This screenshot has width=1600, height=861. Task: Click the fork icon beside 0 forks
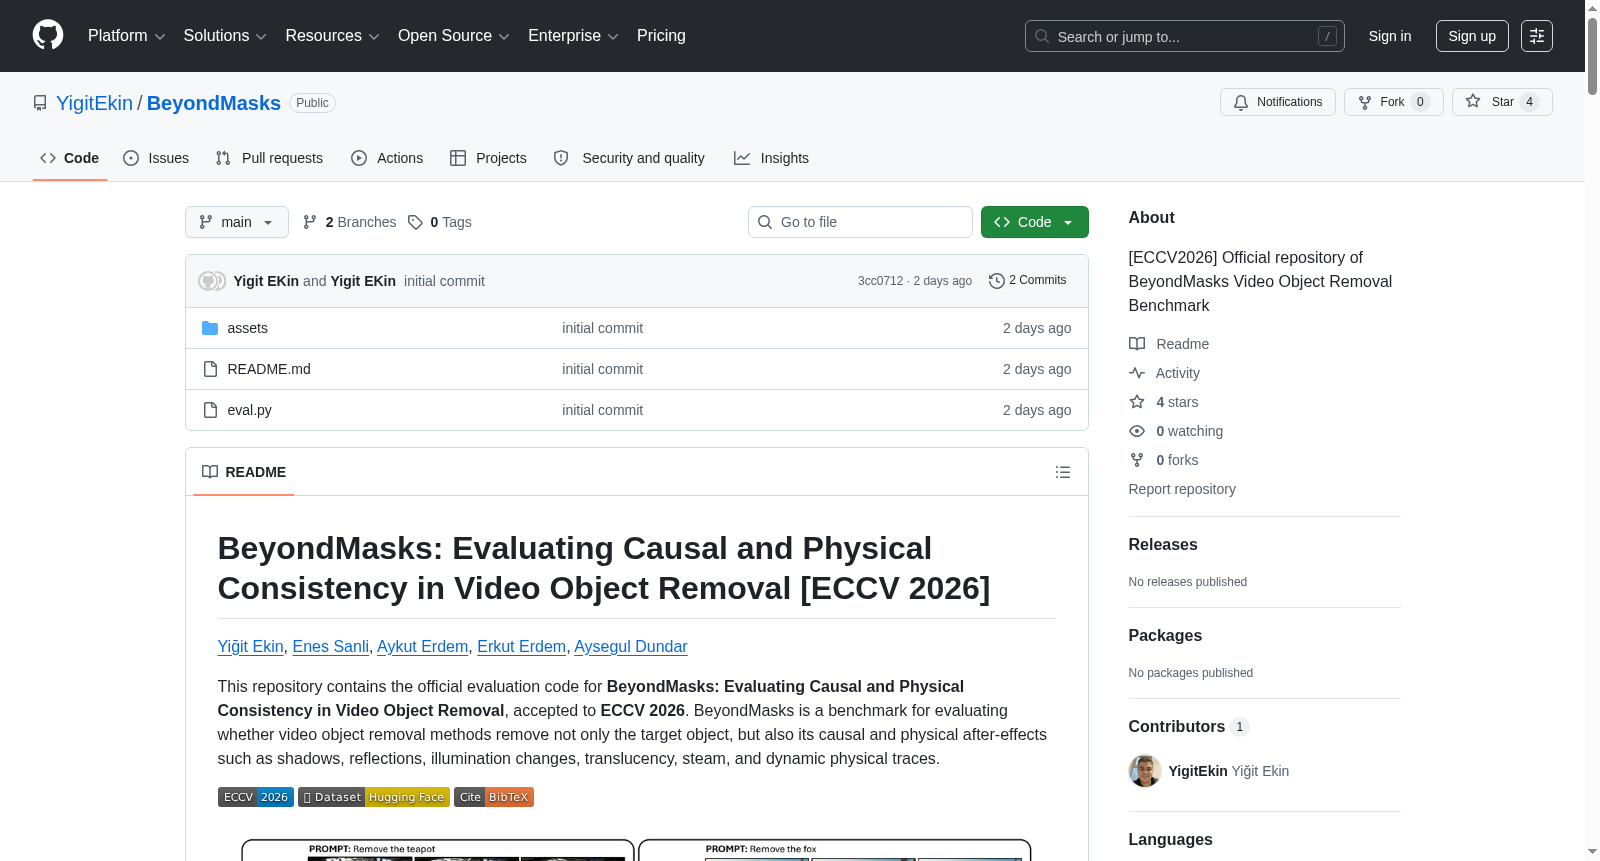[1137, 460]
